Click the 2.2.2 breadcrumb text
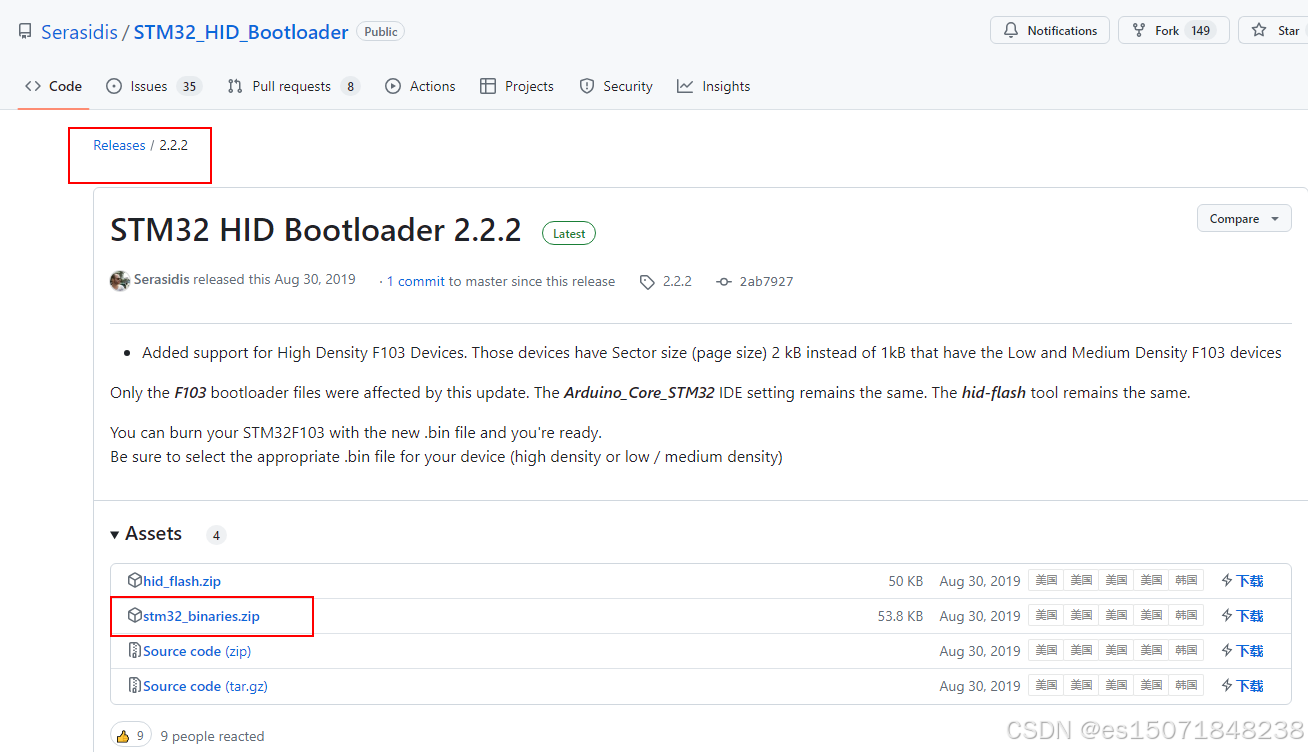This screenshot has width=1308, height=752. [174, 145]
